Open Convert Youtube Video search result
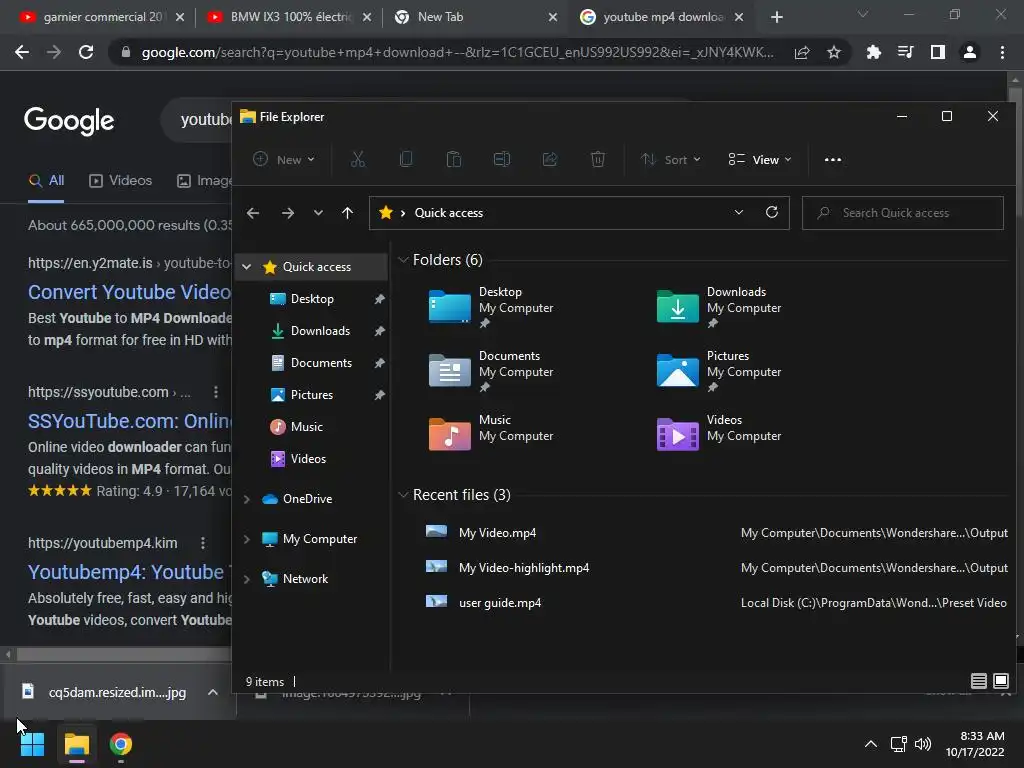The width and height of the screenshot is (1024, 768). 129,292
